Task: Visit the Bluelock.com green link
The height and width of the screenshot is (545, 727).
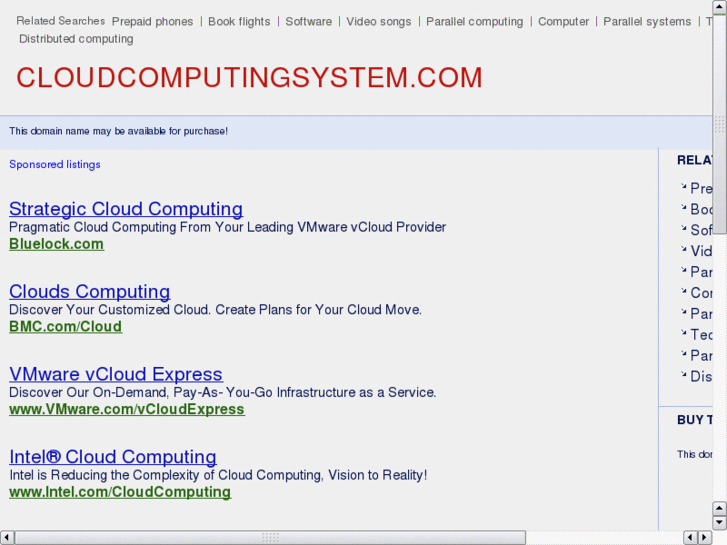Action: (x=57, y=244)
